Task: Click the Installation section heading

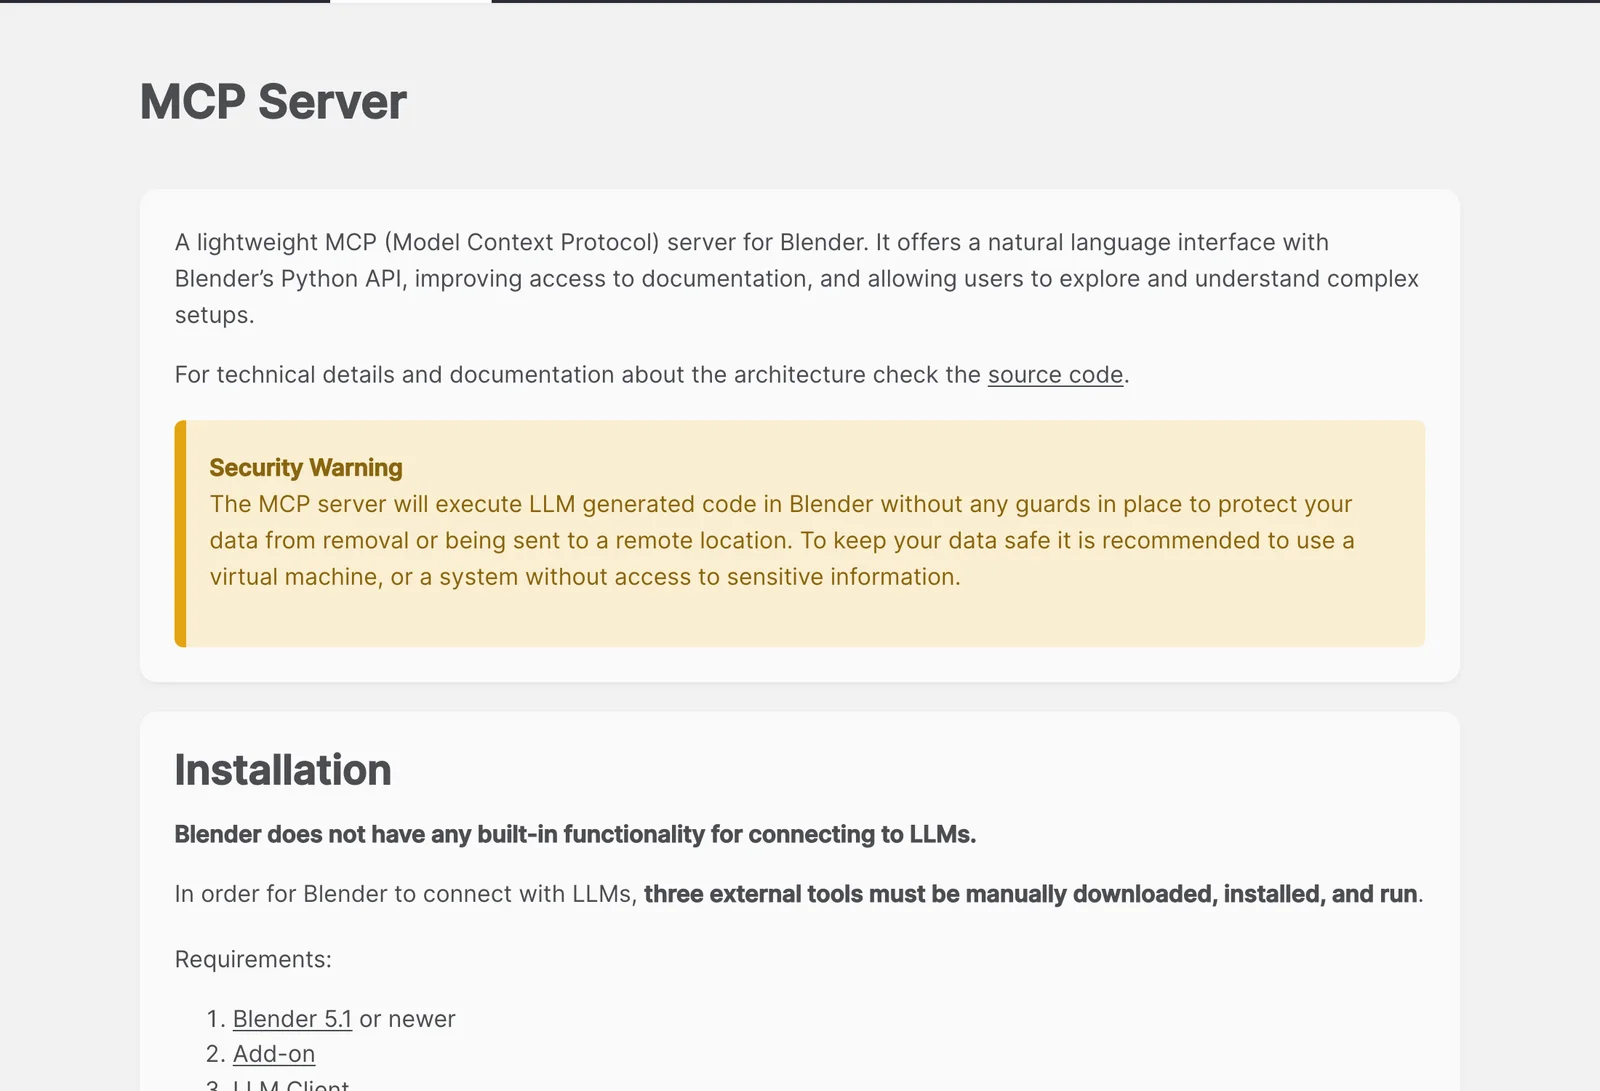Action: pyautogui.click(x=283, y=770)
